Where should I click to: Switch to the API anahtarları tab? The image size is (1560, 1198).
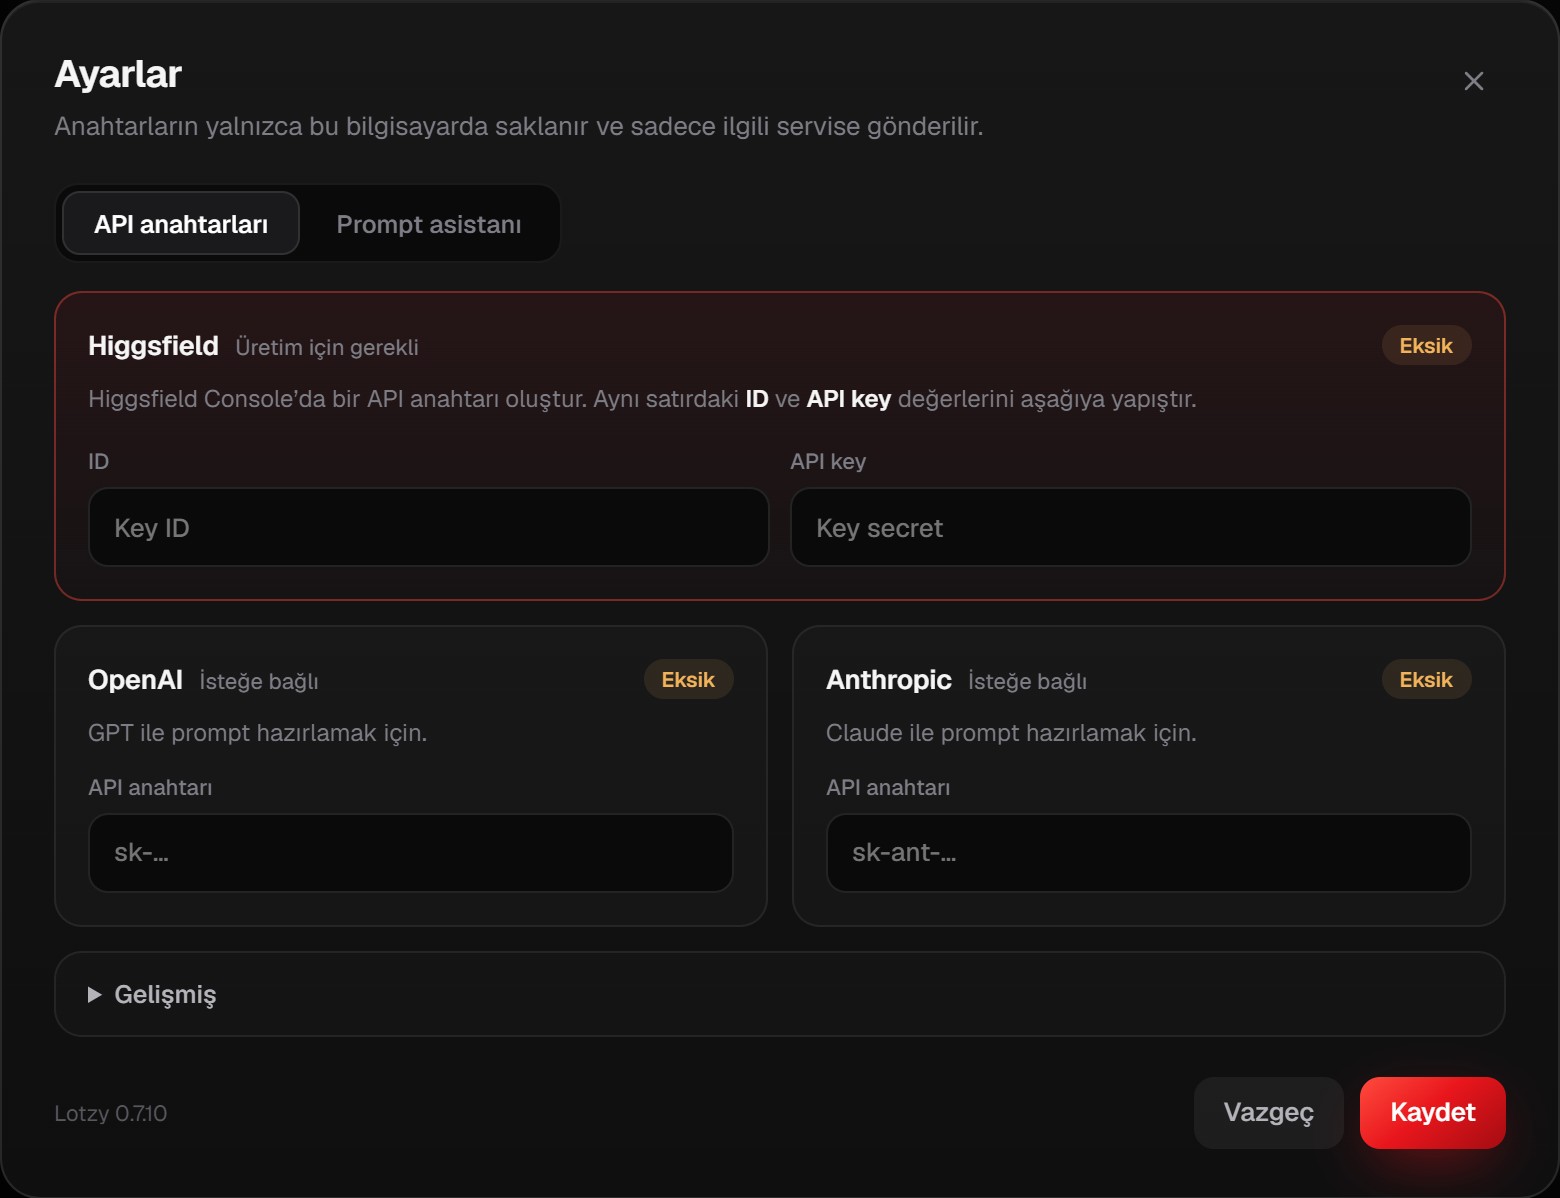[181, 224]
